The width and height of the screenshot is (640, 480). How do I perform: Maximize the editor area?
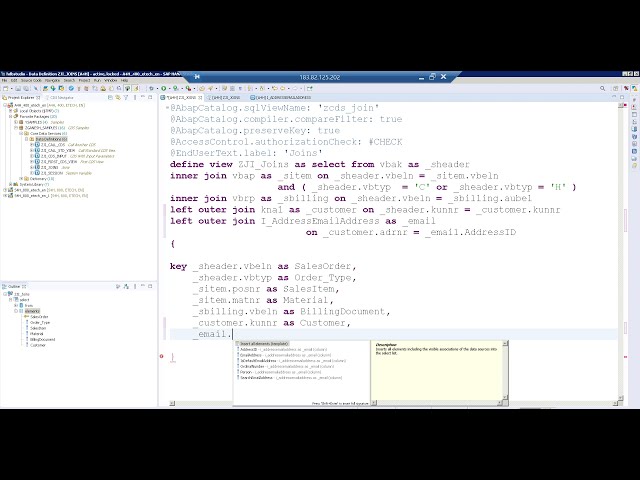(622, 97)
